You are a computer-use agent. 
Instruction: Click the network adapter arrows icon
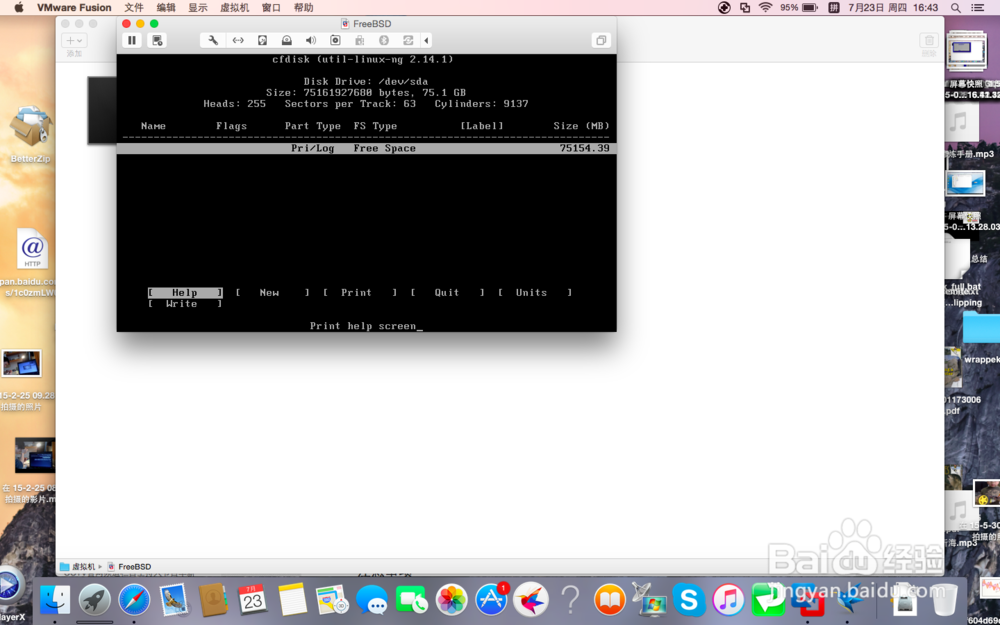238,40
